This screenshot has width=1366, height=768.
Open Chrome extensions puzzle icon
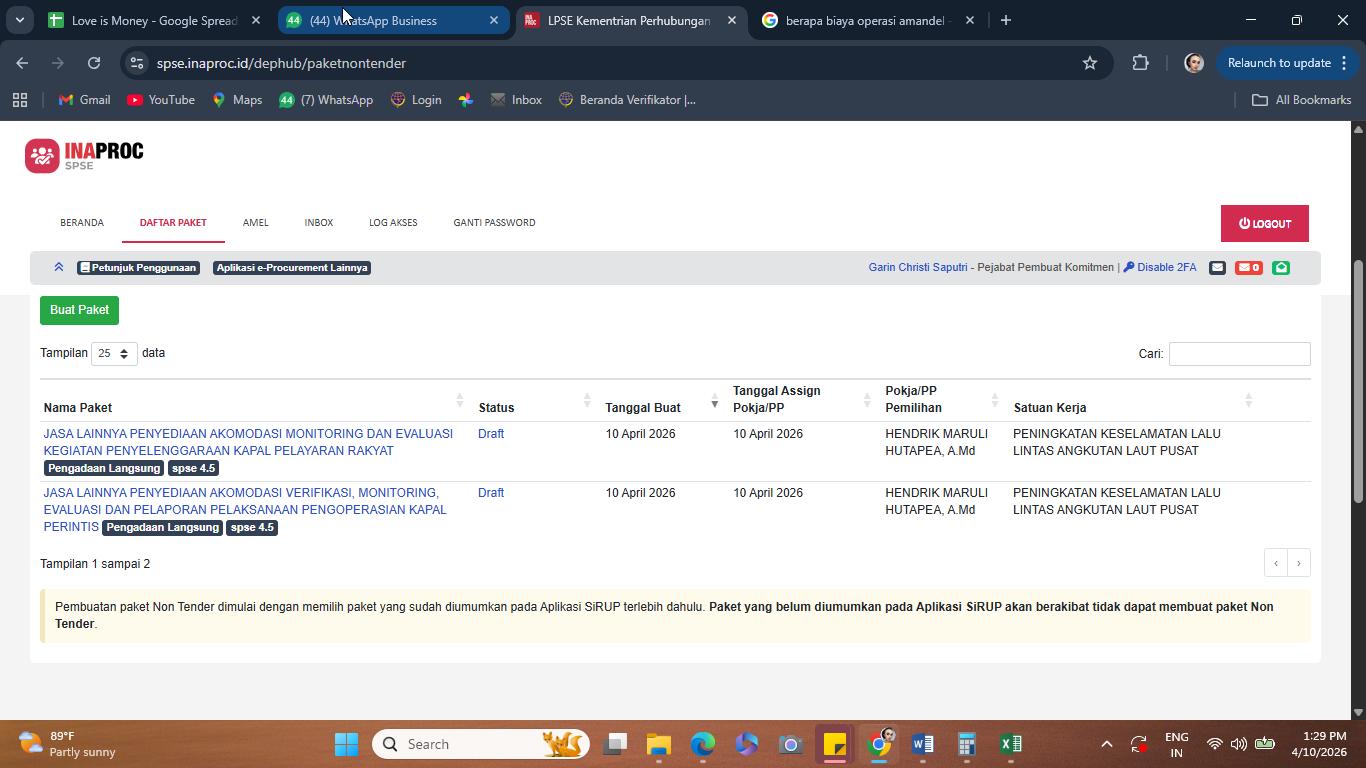tap(1141, 63)
